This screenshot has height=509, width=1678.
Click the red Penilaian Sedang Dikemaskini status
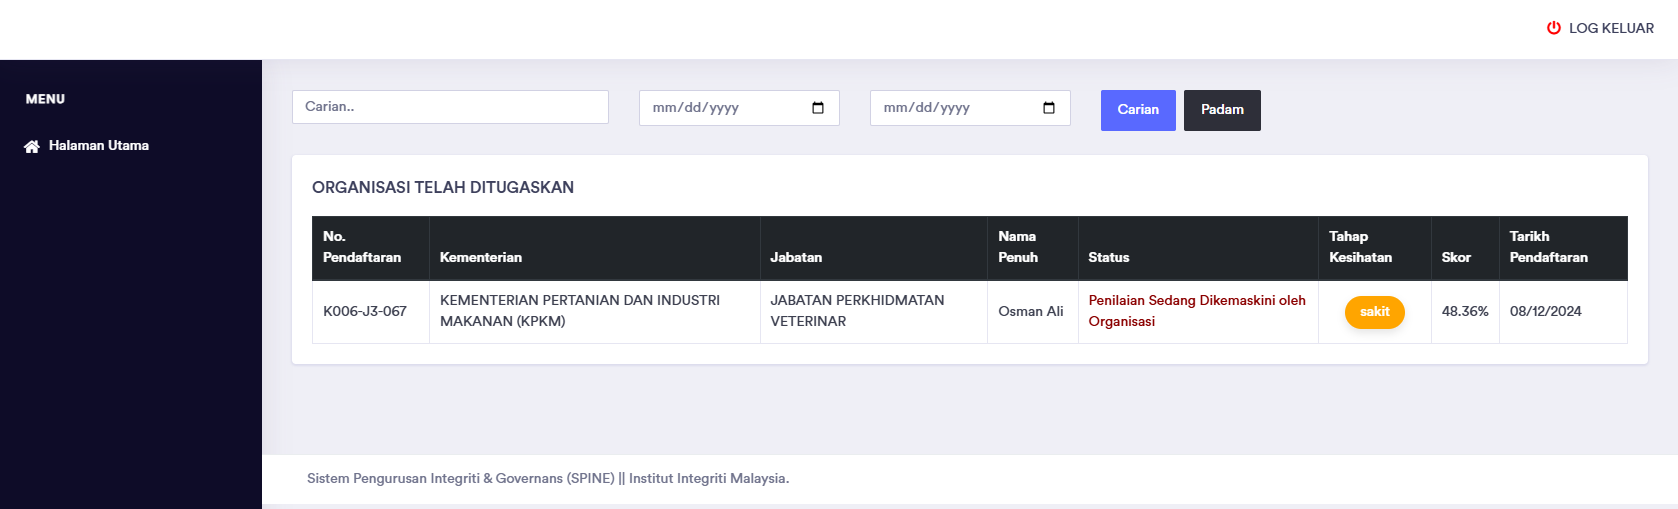coord(1196,311)
